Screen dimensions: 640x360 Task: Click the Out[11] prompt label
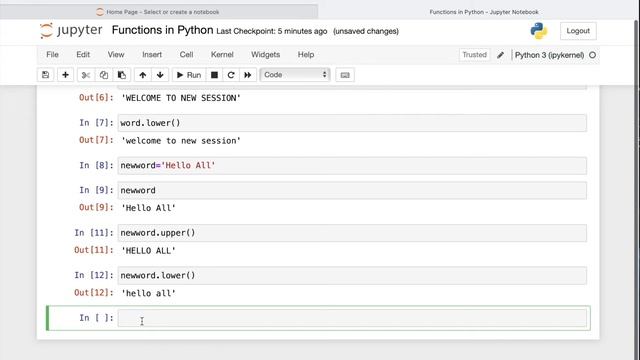(94, 250)
